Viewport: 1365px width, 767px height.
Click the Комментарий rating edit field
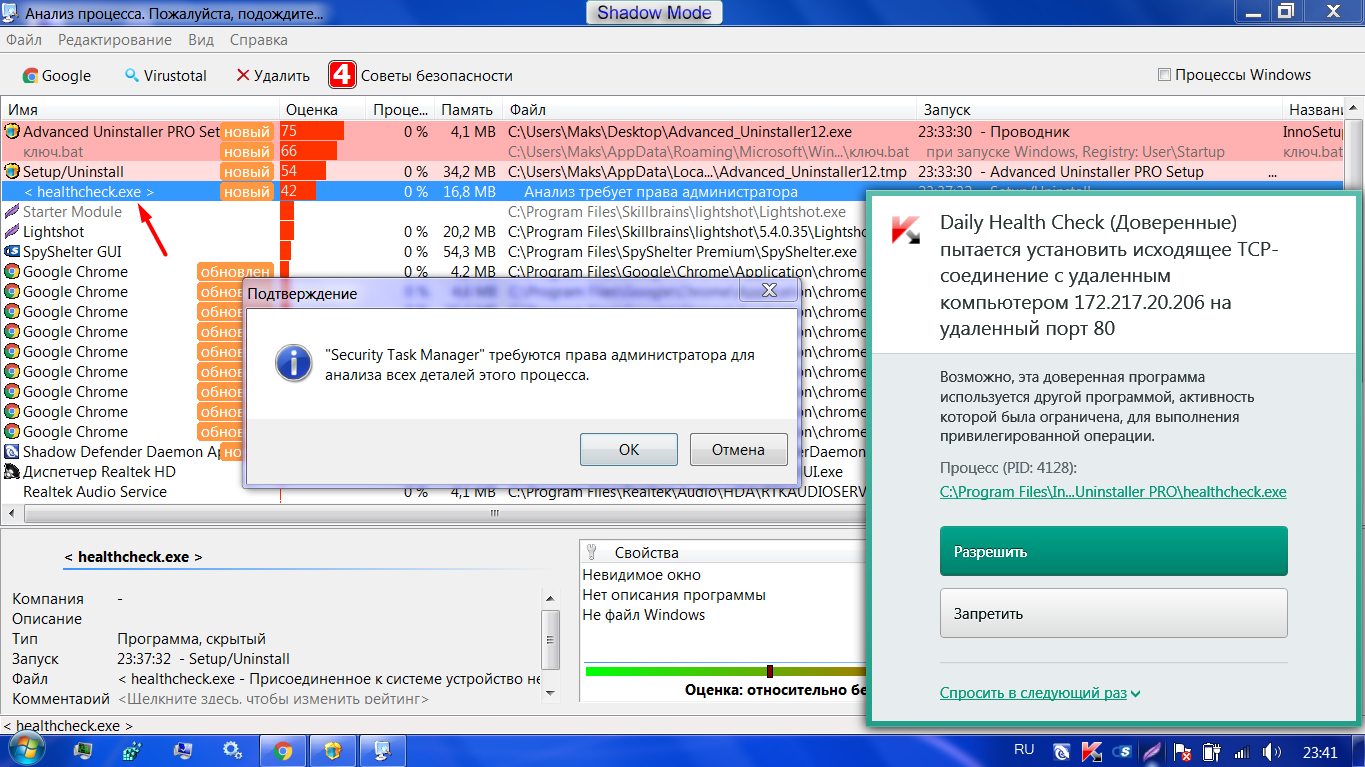[273, 699]
